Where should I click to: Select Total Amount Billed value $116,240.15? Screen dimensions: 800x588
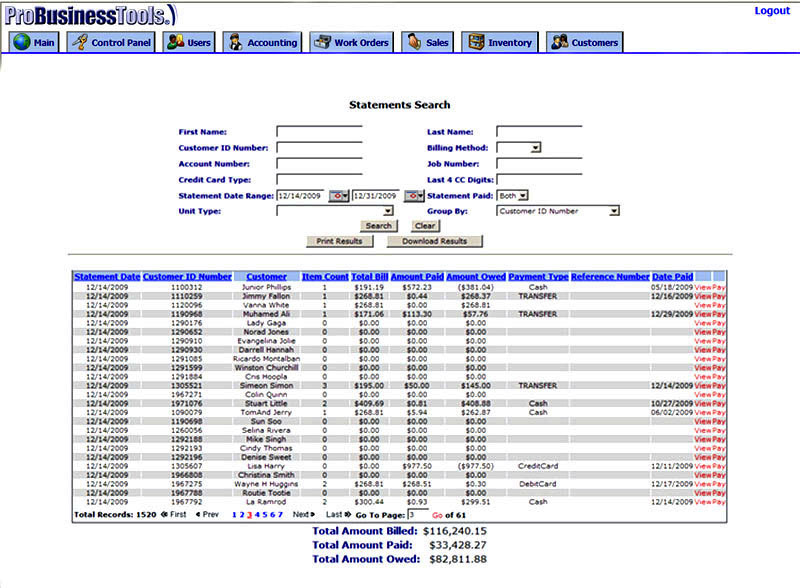[455, 531]
